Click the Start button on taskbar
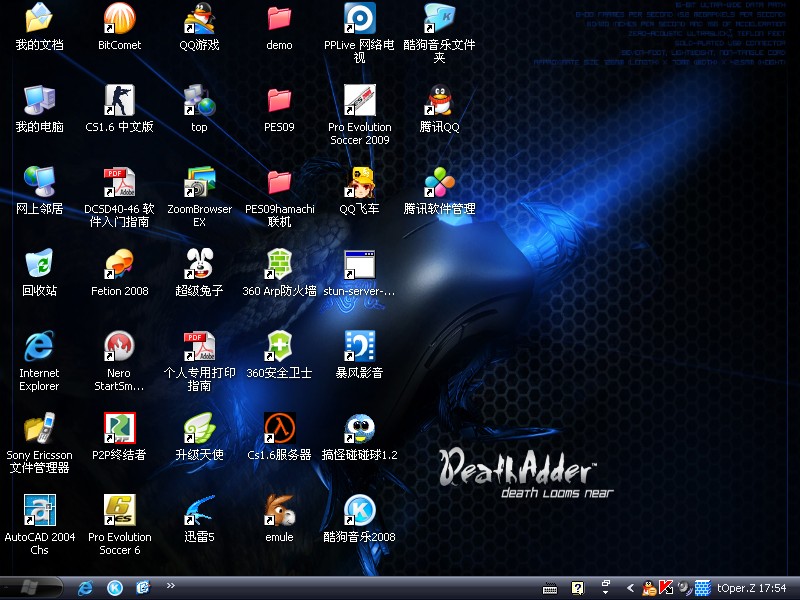Viewport: 800px width, 600px height. point(31,588)
